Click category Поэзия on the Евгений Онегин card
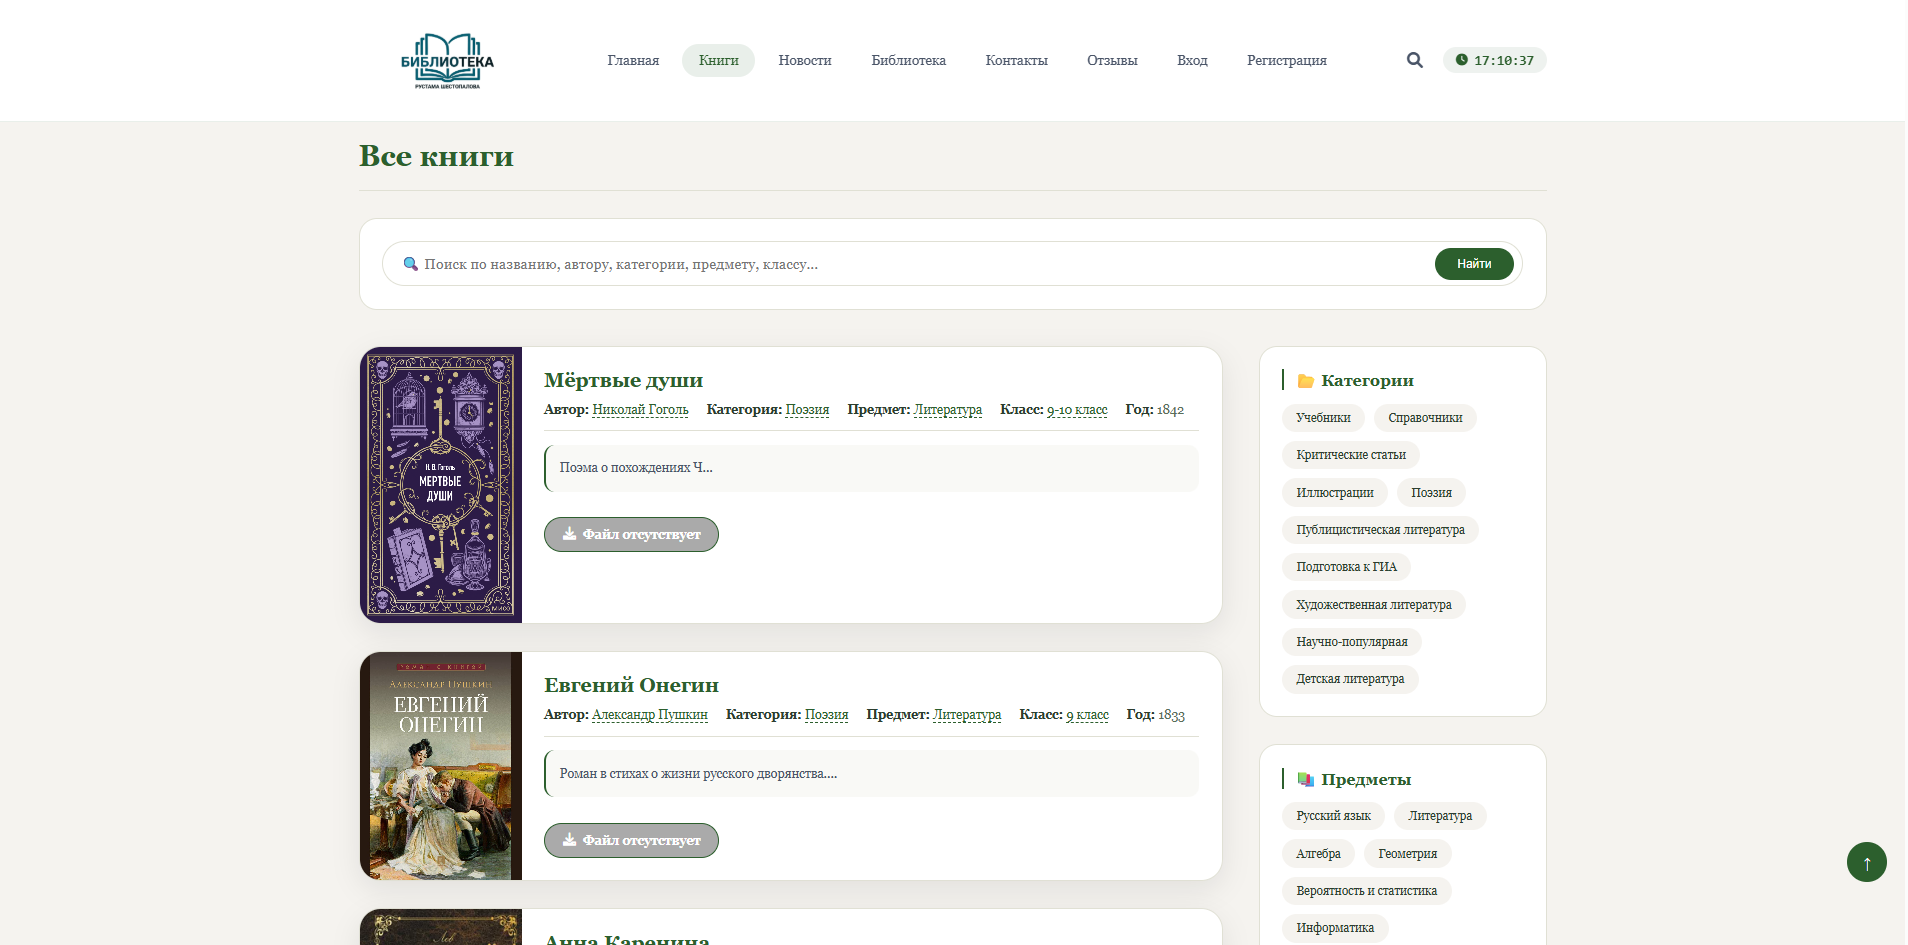The height and width of the screenshot is (945, 1908). coord(826,715)
